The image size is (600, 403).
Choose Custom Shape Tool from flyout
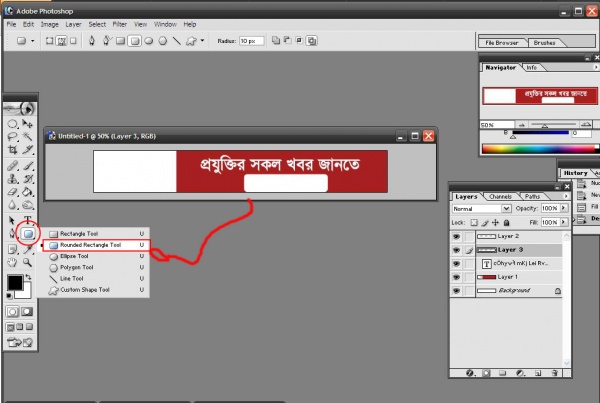(96, 290)
